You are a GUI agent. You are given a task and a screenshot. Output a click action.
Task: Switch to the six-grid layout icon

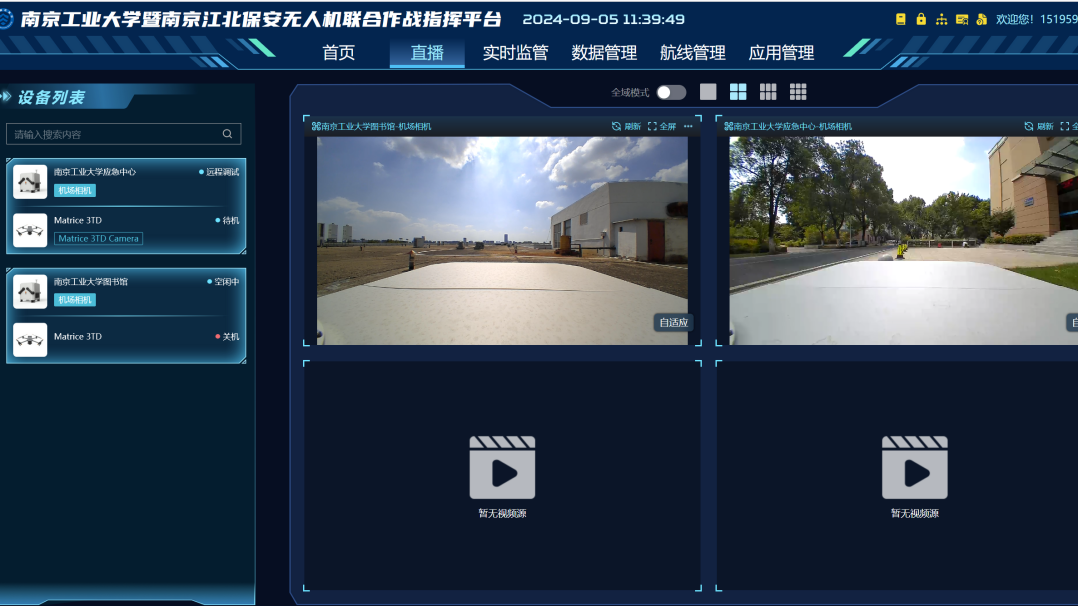tap(768, 92)
